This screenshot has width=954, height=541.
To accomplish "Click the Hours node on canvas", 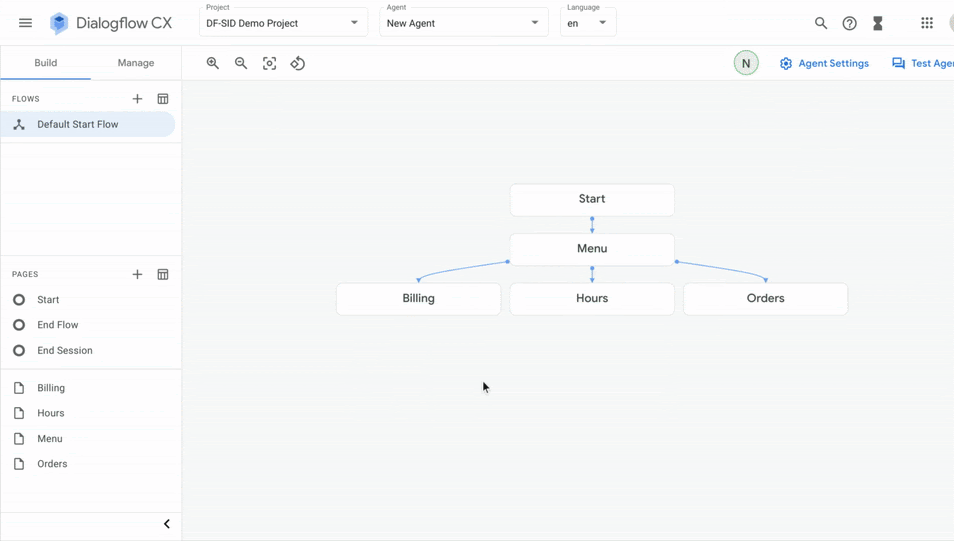I will 592,299.
